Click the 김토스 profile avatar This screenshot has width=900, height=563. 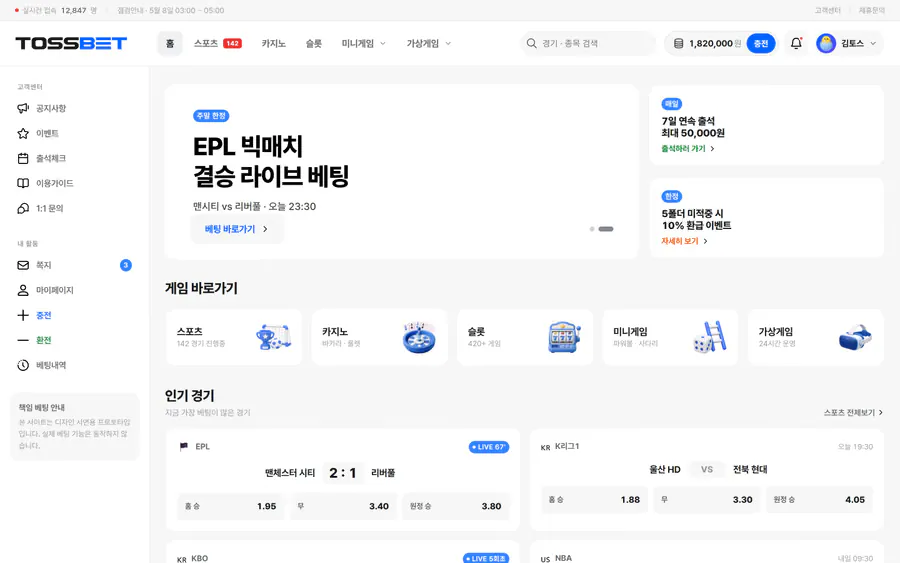click(x=826, y=44)
